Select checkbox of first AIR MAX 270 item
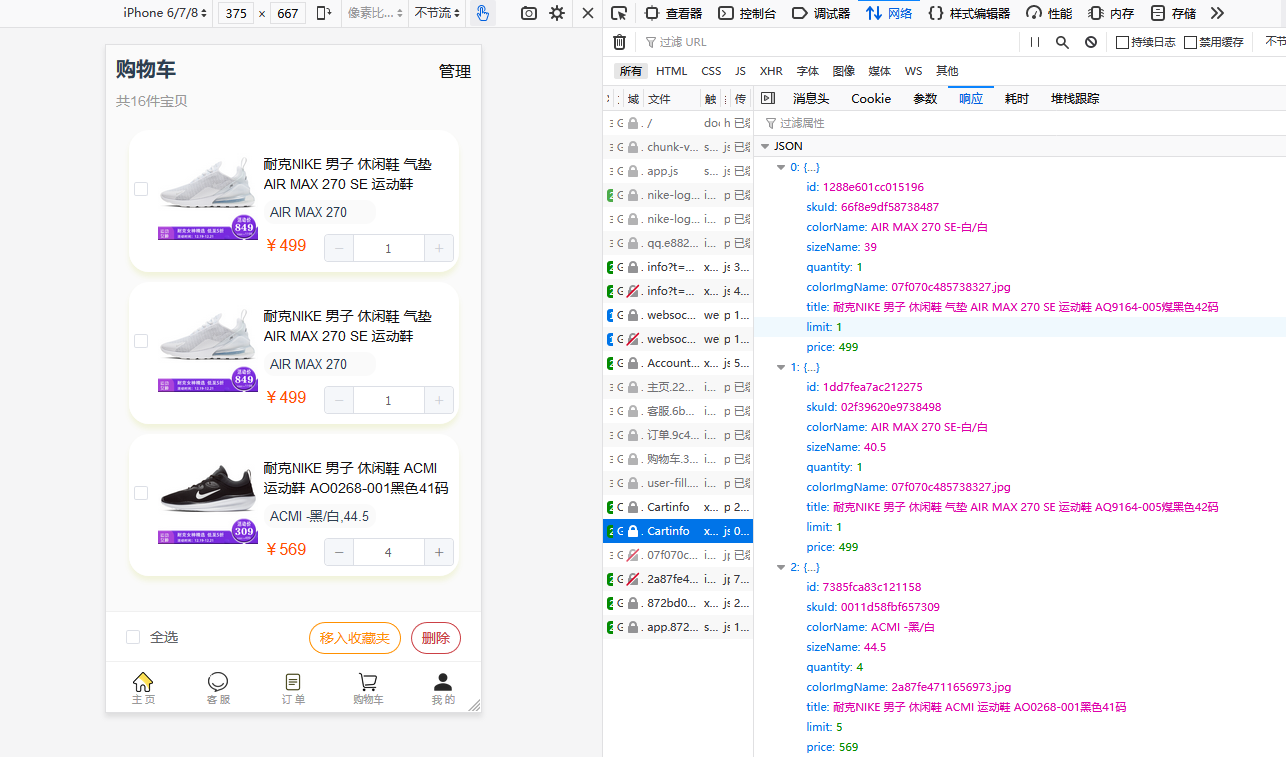The height and width of the screenshot is (757, 1286). point(141,189)
